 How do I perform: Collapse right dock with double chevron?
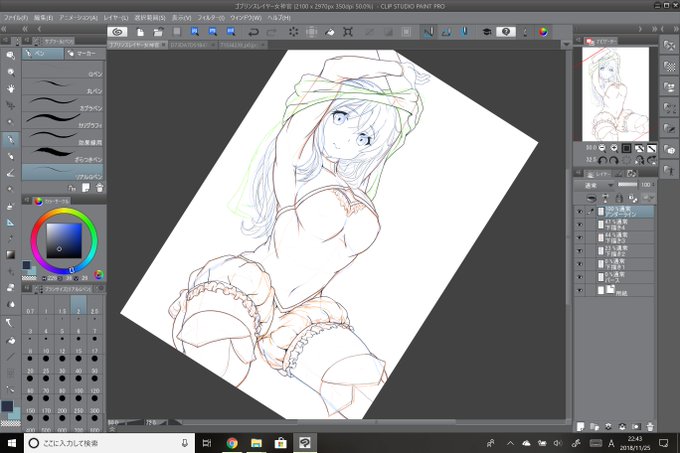point(677,29)
